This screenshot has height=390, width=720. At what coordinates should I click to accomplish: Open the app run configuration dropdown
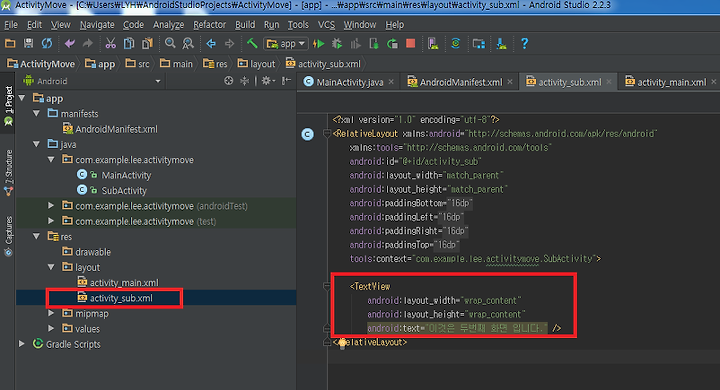coord(286,44)
